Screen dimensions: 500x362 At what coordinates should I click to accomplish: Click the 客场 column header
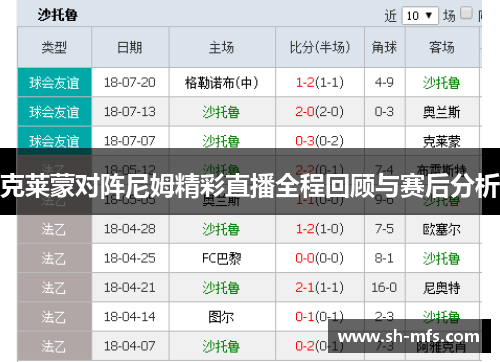pos(442,47)
